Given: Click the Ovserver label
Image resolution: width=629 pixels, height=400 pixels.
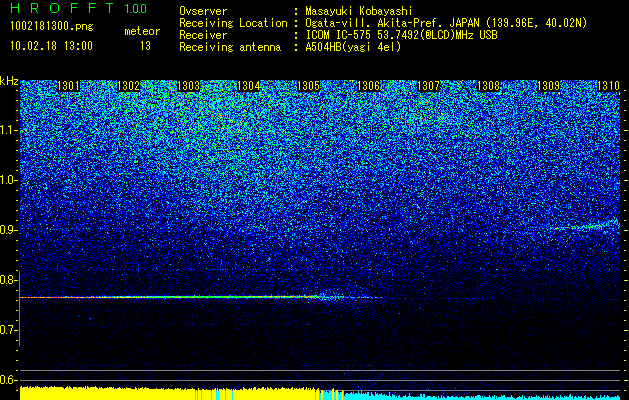Looking at the screenshot, I should click(203, 11).
